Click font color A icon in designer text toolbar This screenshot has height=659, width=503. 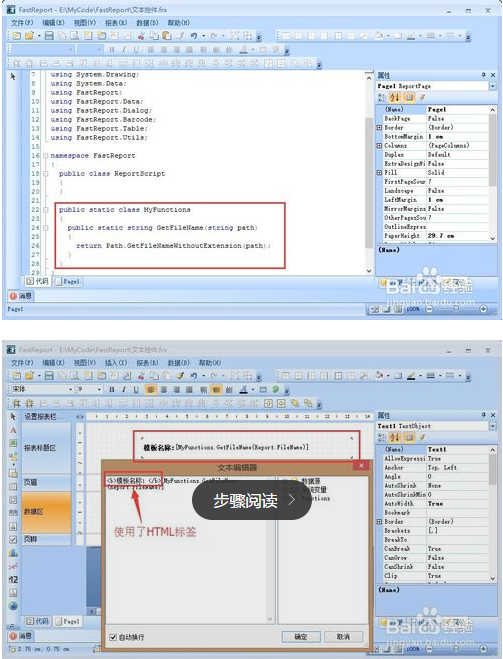tap(243, 390)
